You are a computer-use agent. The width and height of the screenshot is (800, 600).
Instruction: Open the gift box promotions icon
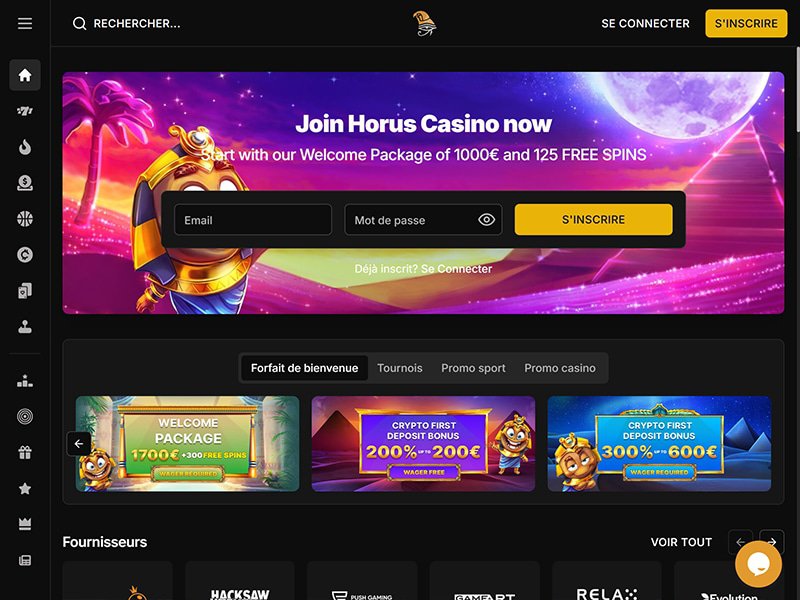tap(24, 453)
